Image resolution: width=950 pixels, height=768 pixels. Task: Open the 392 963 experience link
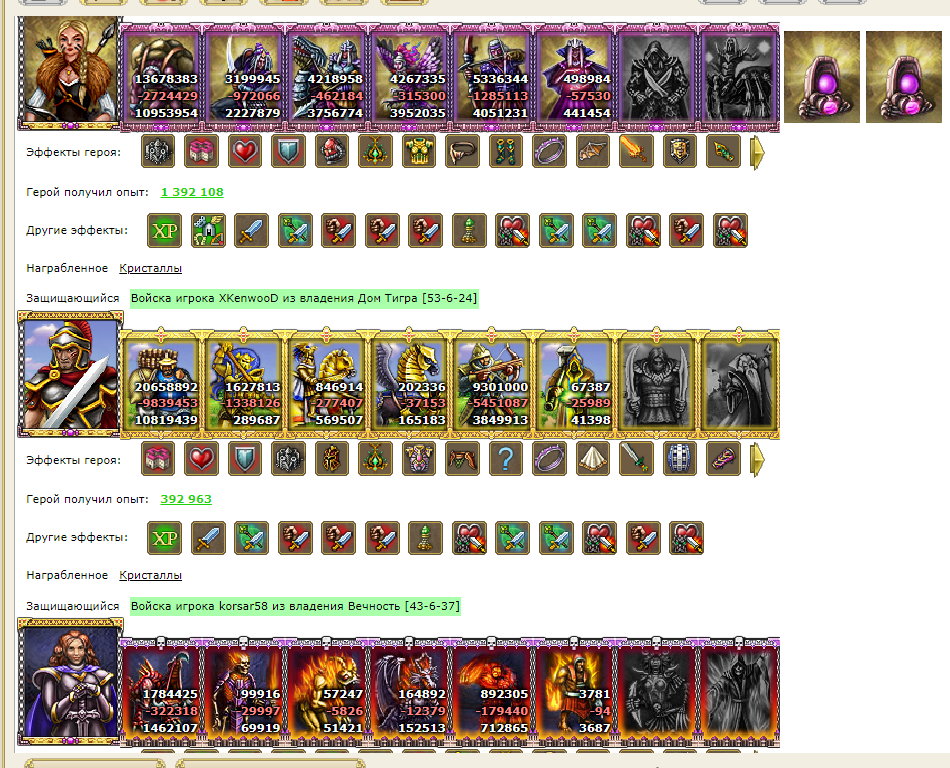(186, 499)
